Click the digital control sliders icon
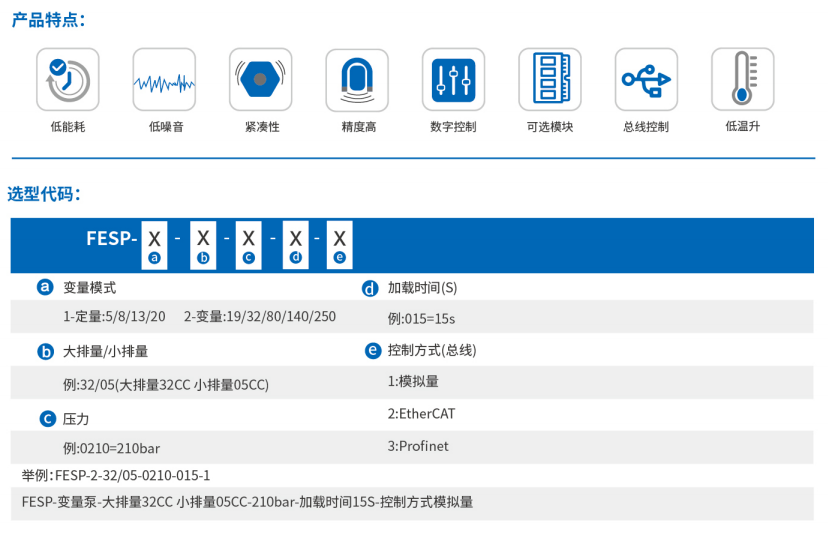 453,79
